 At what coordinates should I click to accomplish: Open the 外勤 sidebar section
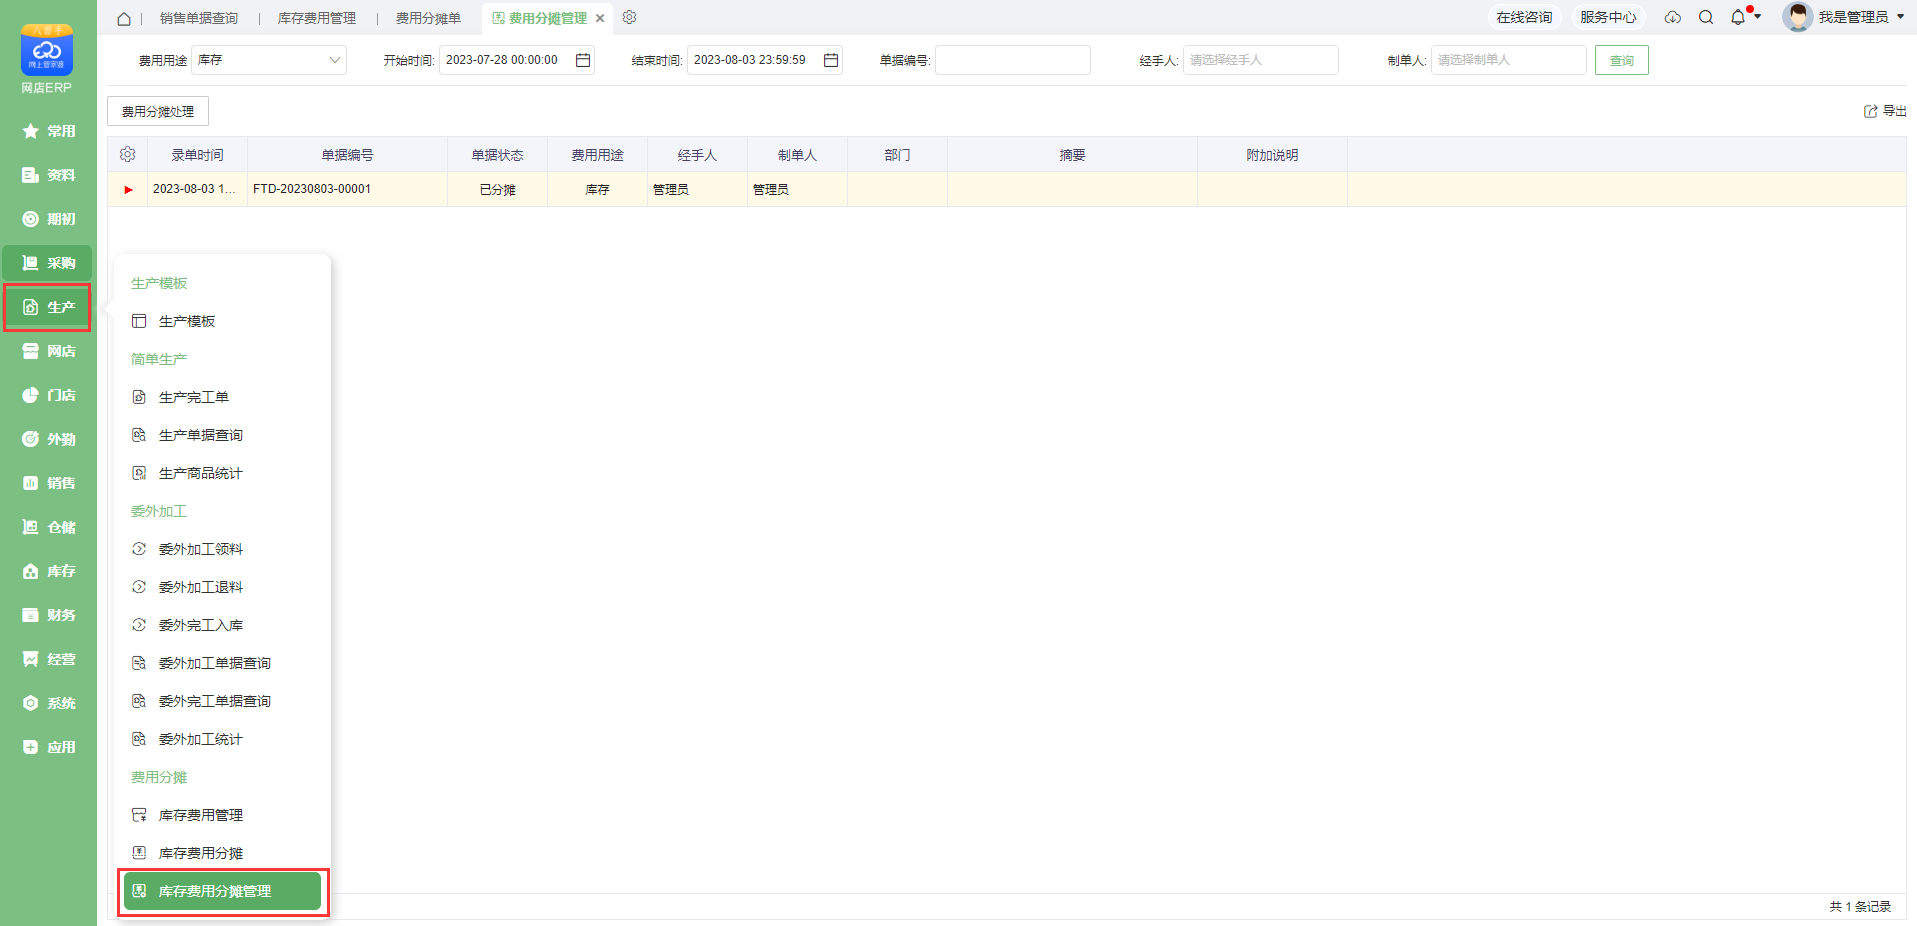coord(48,439)
